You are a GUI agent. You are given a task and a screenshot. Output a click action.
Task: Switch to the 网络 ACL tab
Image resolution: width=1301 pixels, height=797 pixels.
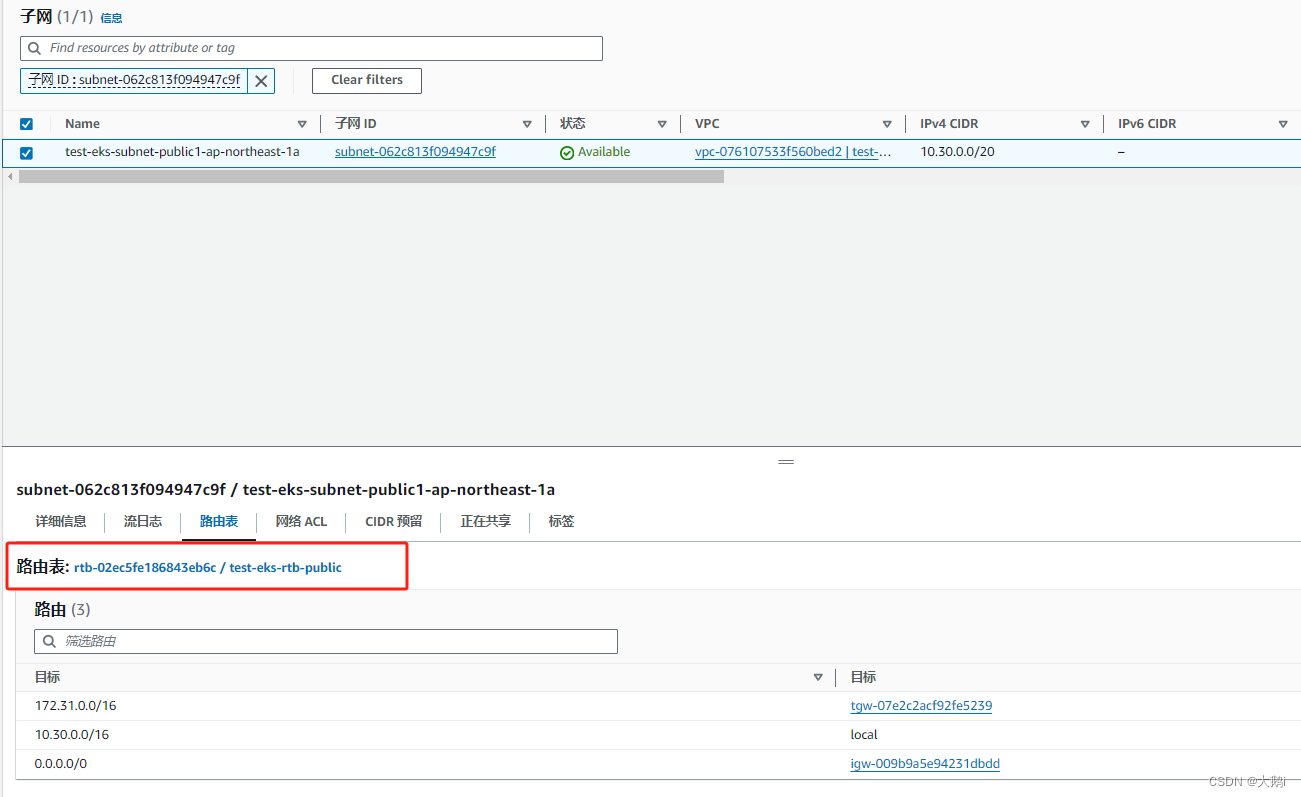coord(301,521)
